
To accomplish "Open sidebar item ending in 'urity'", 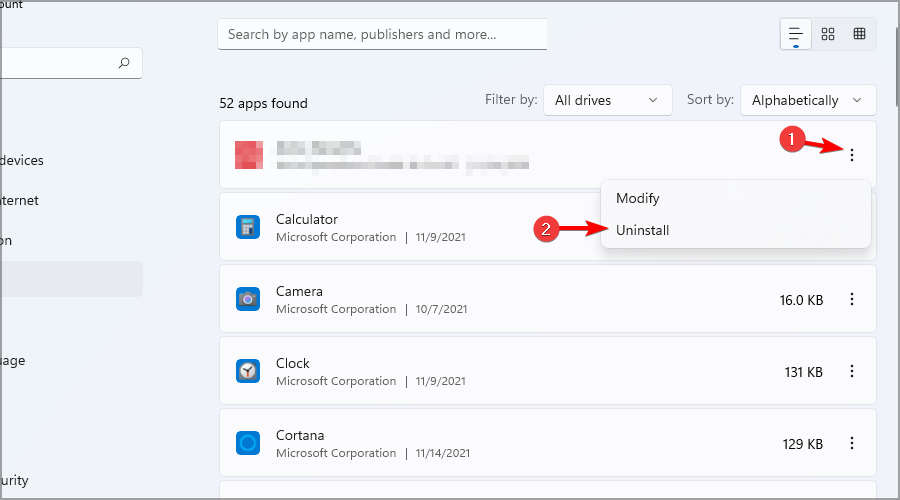I will (14, 480).
